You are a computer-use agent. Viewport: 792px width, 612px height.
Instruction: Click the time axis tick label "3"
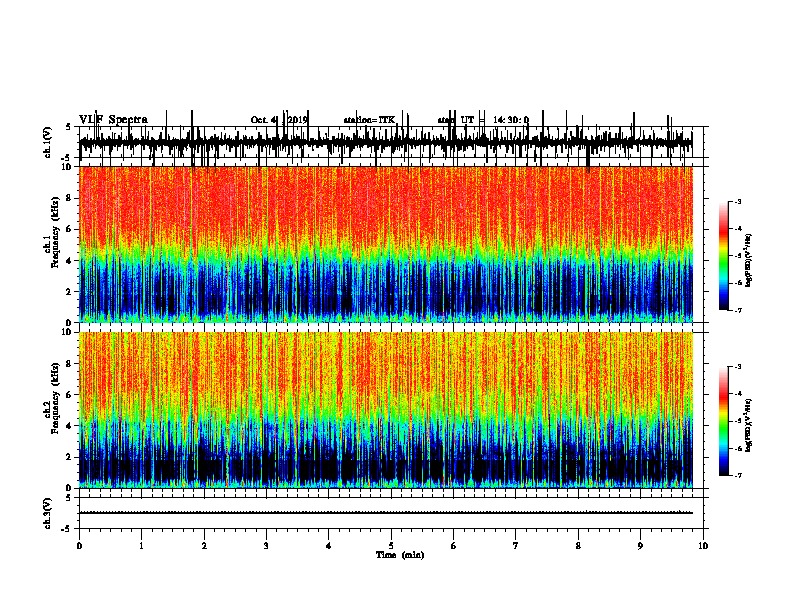click(266, 546)
